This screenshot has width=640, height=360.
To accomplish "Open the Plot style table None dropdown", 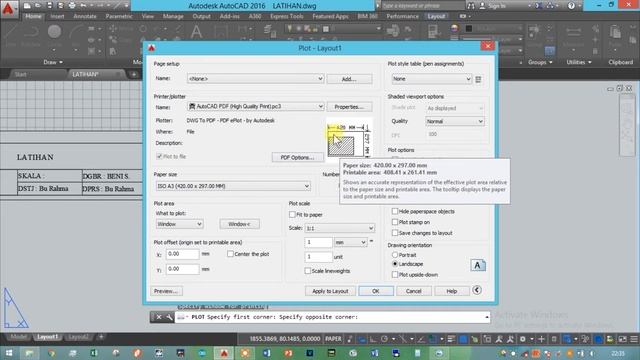I will coord(432,79).
